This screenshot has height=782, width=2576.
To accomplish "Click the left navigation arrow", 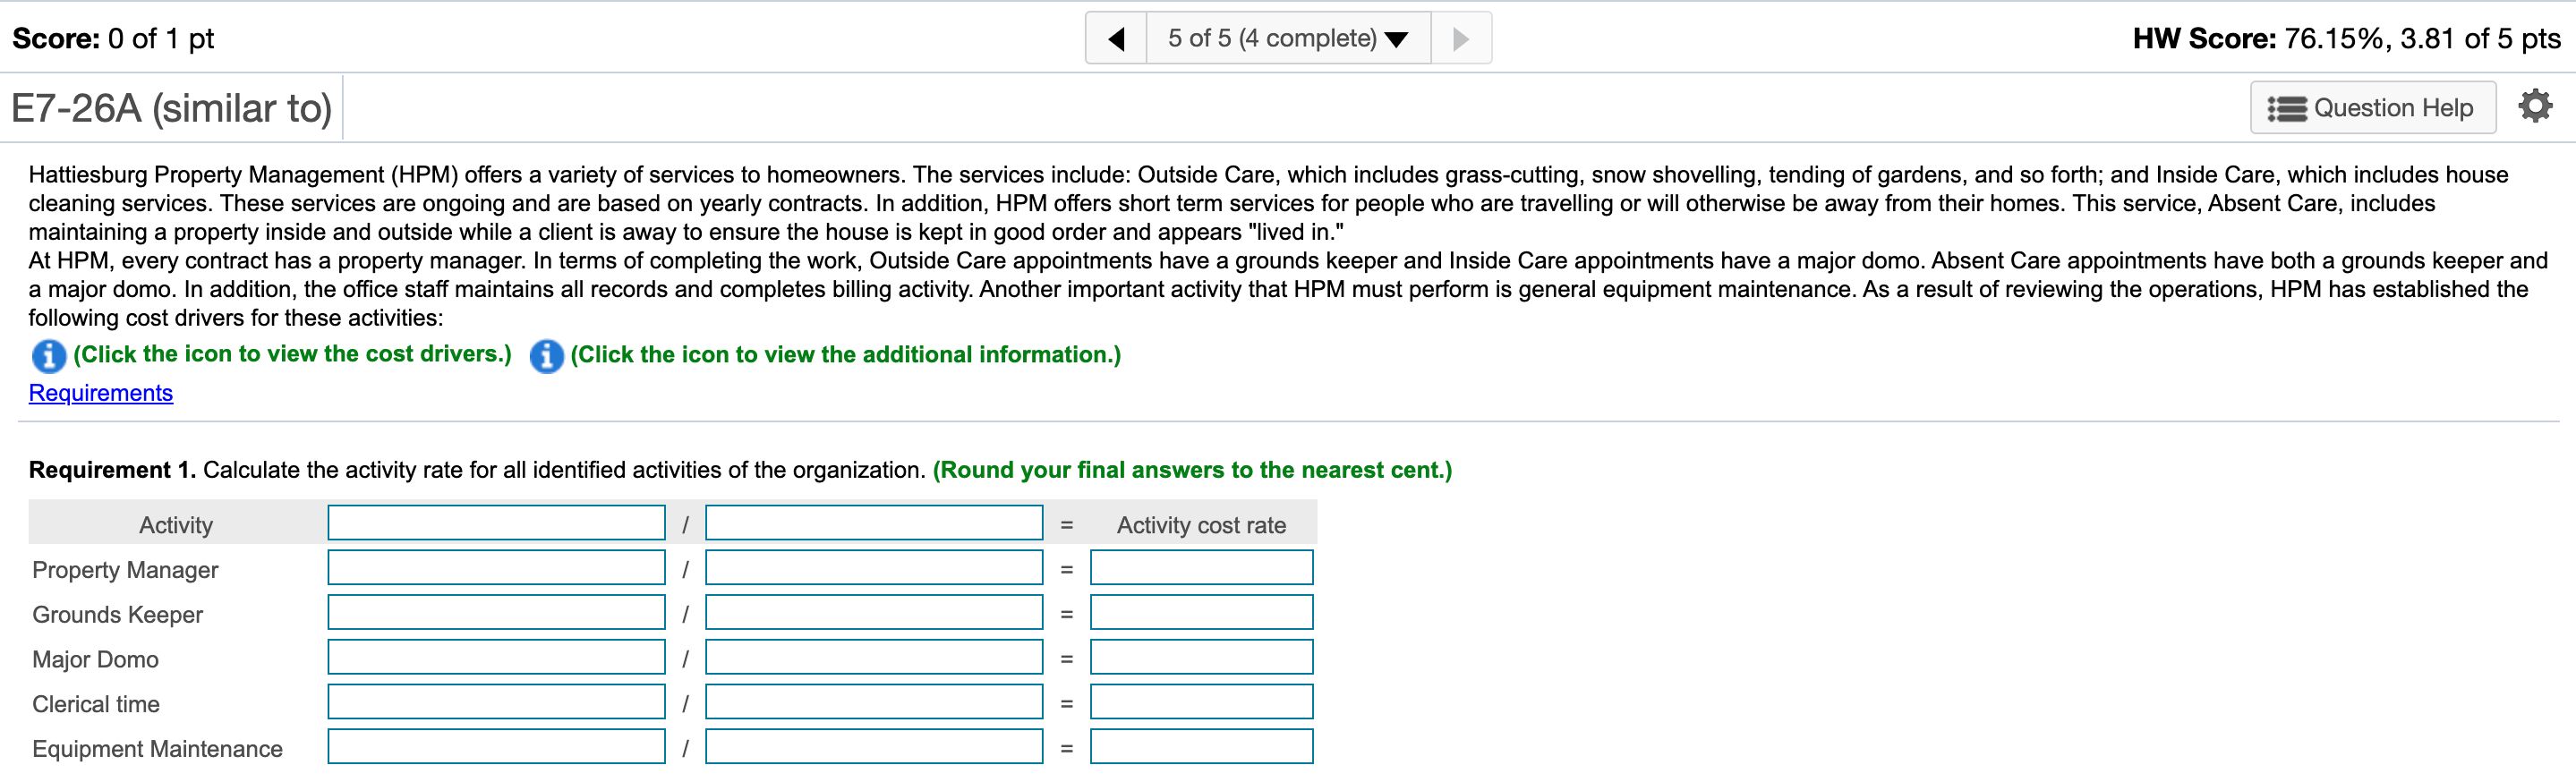I will click(x=1117, y=37).
